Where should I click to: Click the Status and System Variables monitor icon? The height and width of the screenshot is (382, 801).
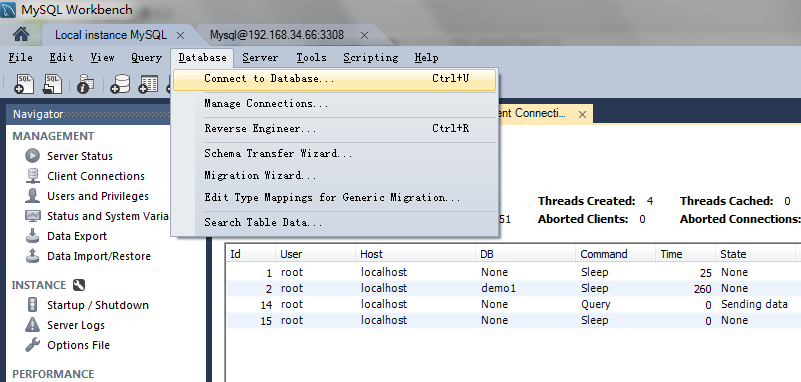coord(32,216)
